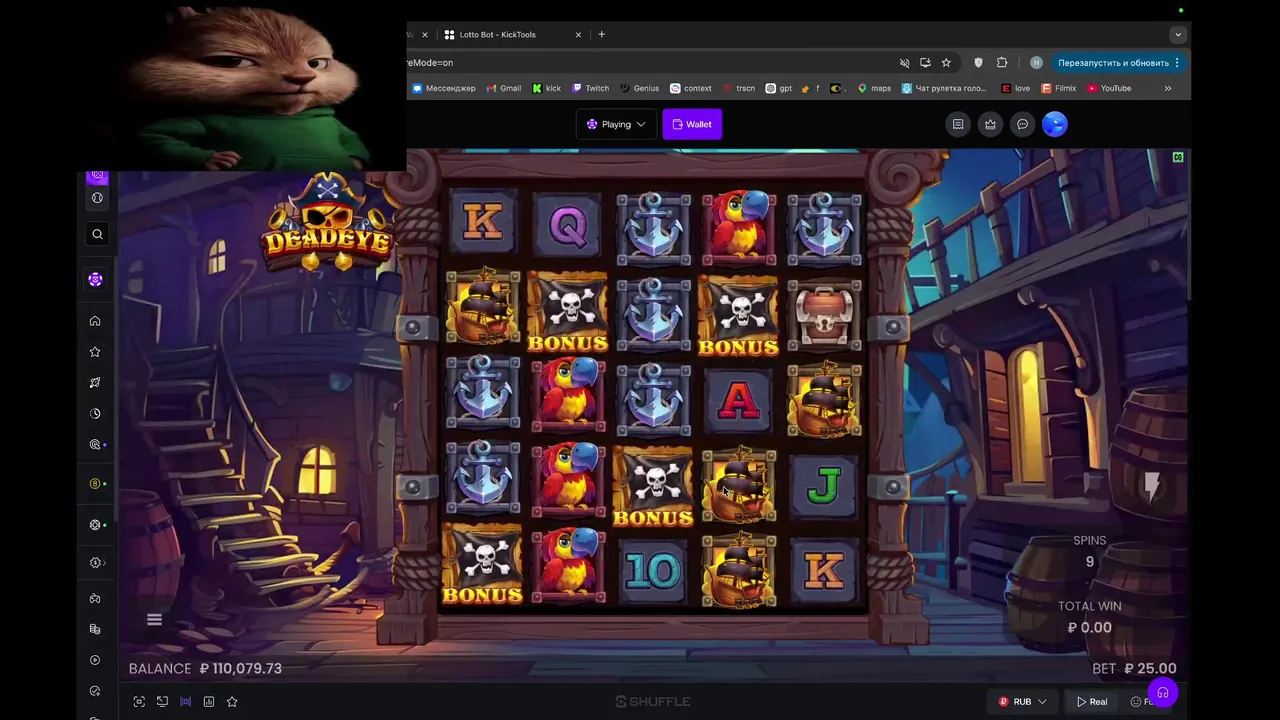Open the sidebar search icon
Screen dimensions: 1280x720
click(97, 234)
